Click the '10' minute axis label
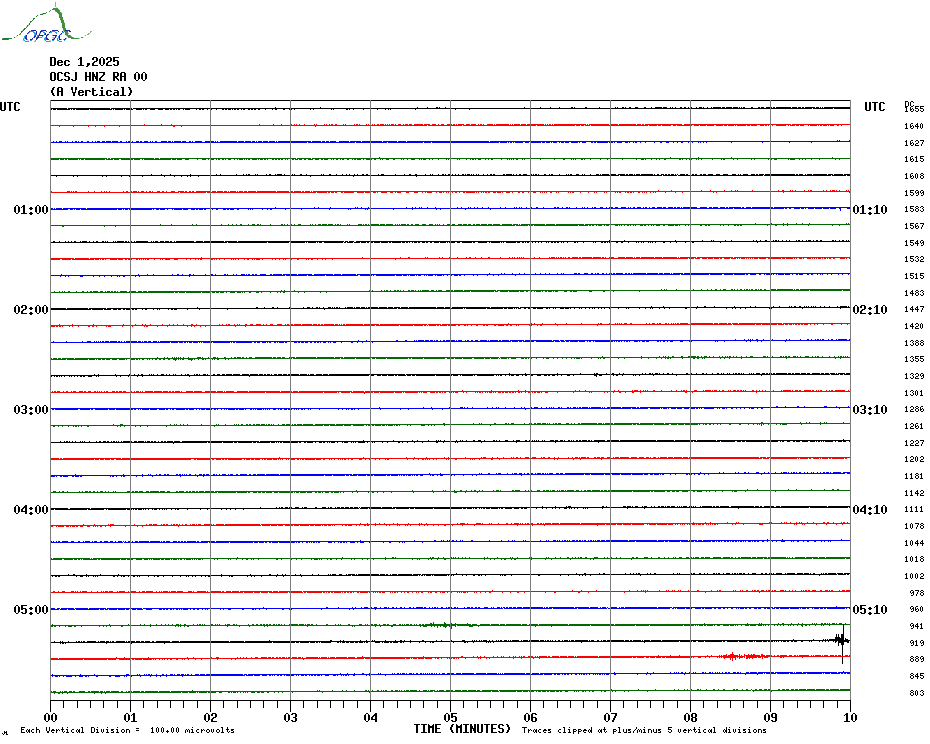Viewport: 930px width, 744px height. click(851, 718)
